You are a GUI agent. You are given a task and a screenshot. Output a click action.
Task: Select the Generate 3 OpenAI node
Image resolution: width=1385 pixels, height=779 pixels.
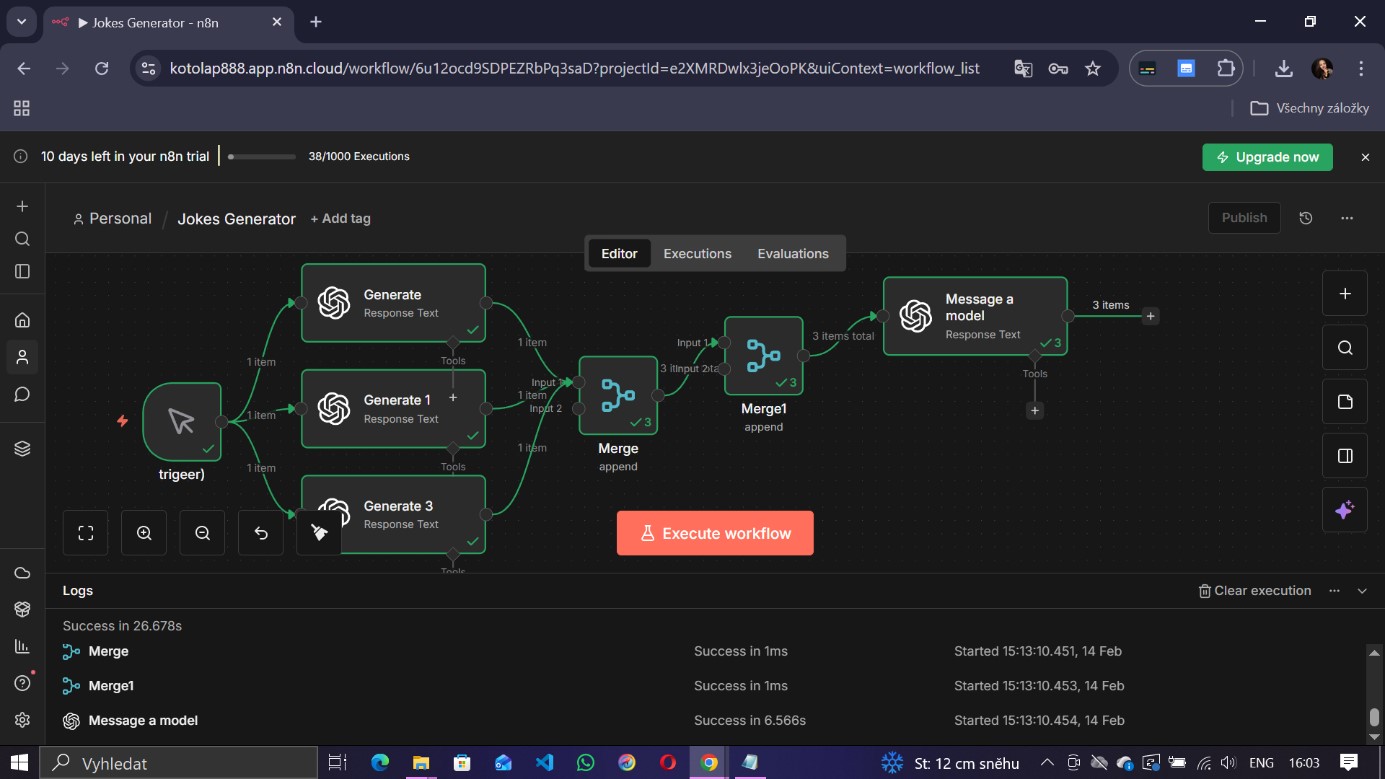point(393,514)
